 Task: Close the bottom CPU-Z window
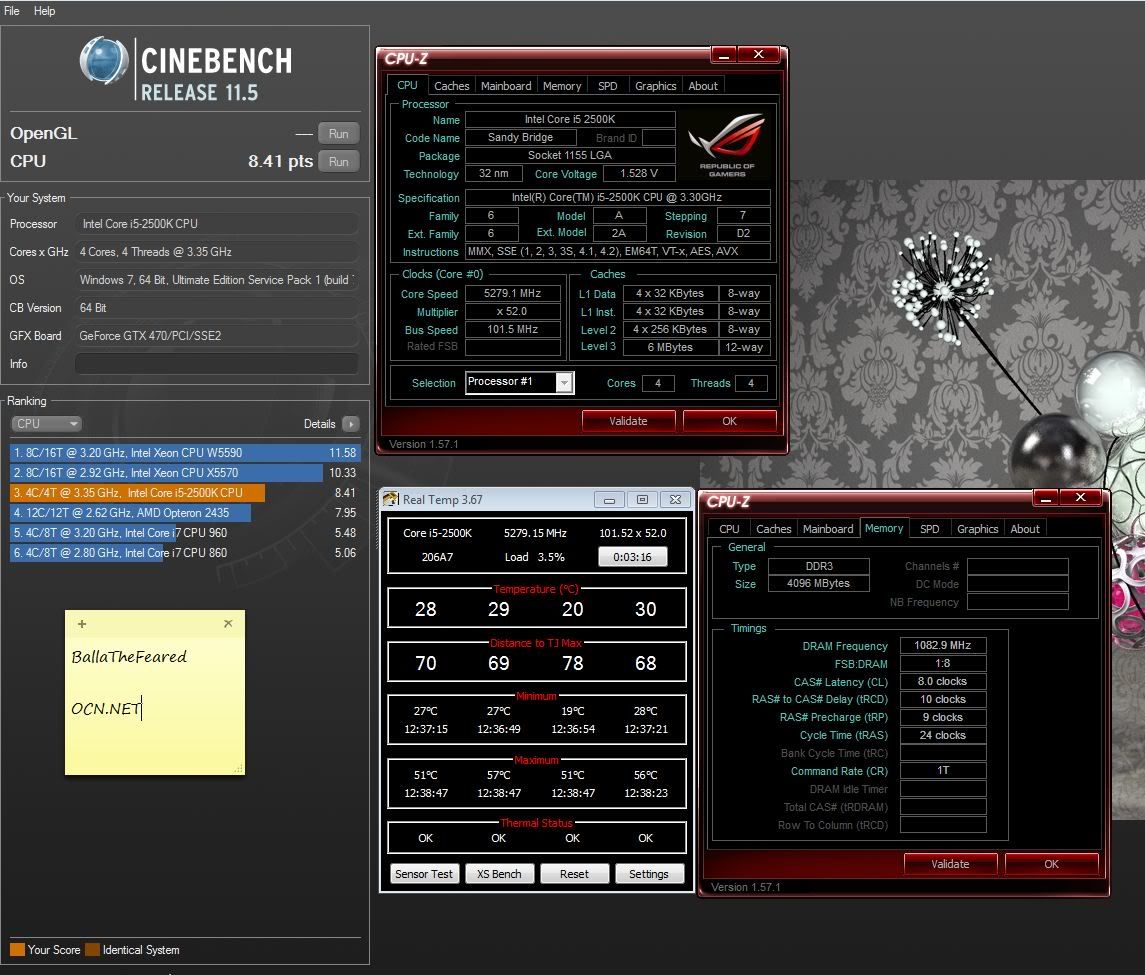[1081, 498]
